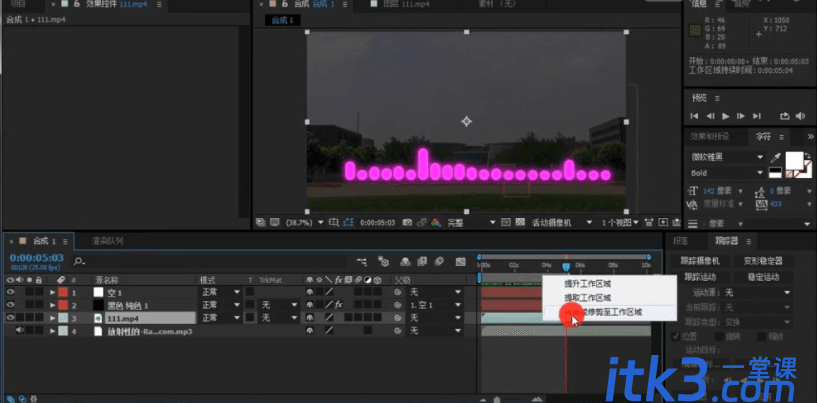Expand properties of layer 空 1
The image size is (817, 403).
pos(52,292)
